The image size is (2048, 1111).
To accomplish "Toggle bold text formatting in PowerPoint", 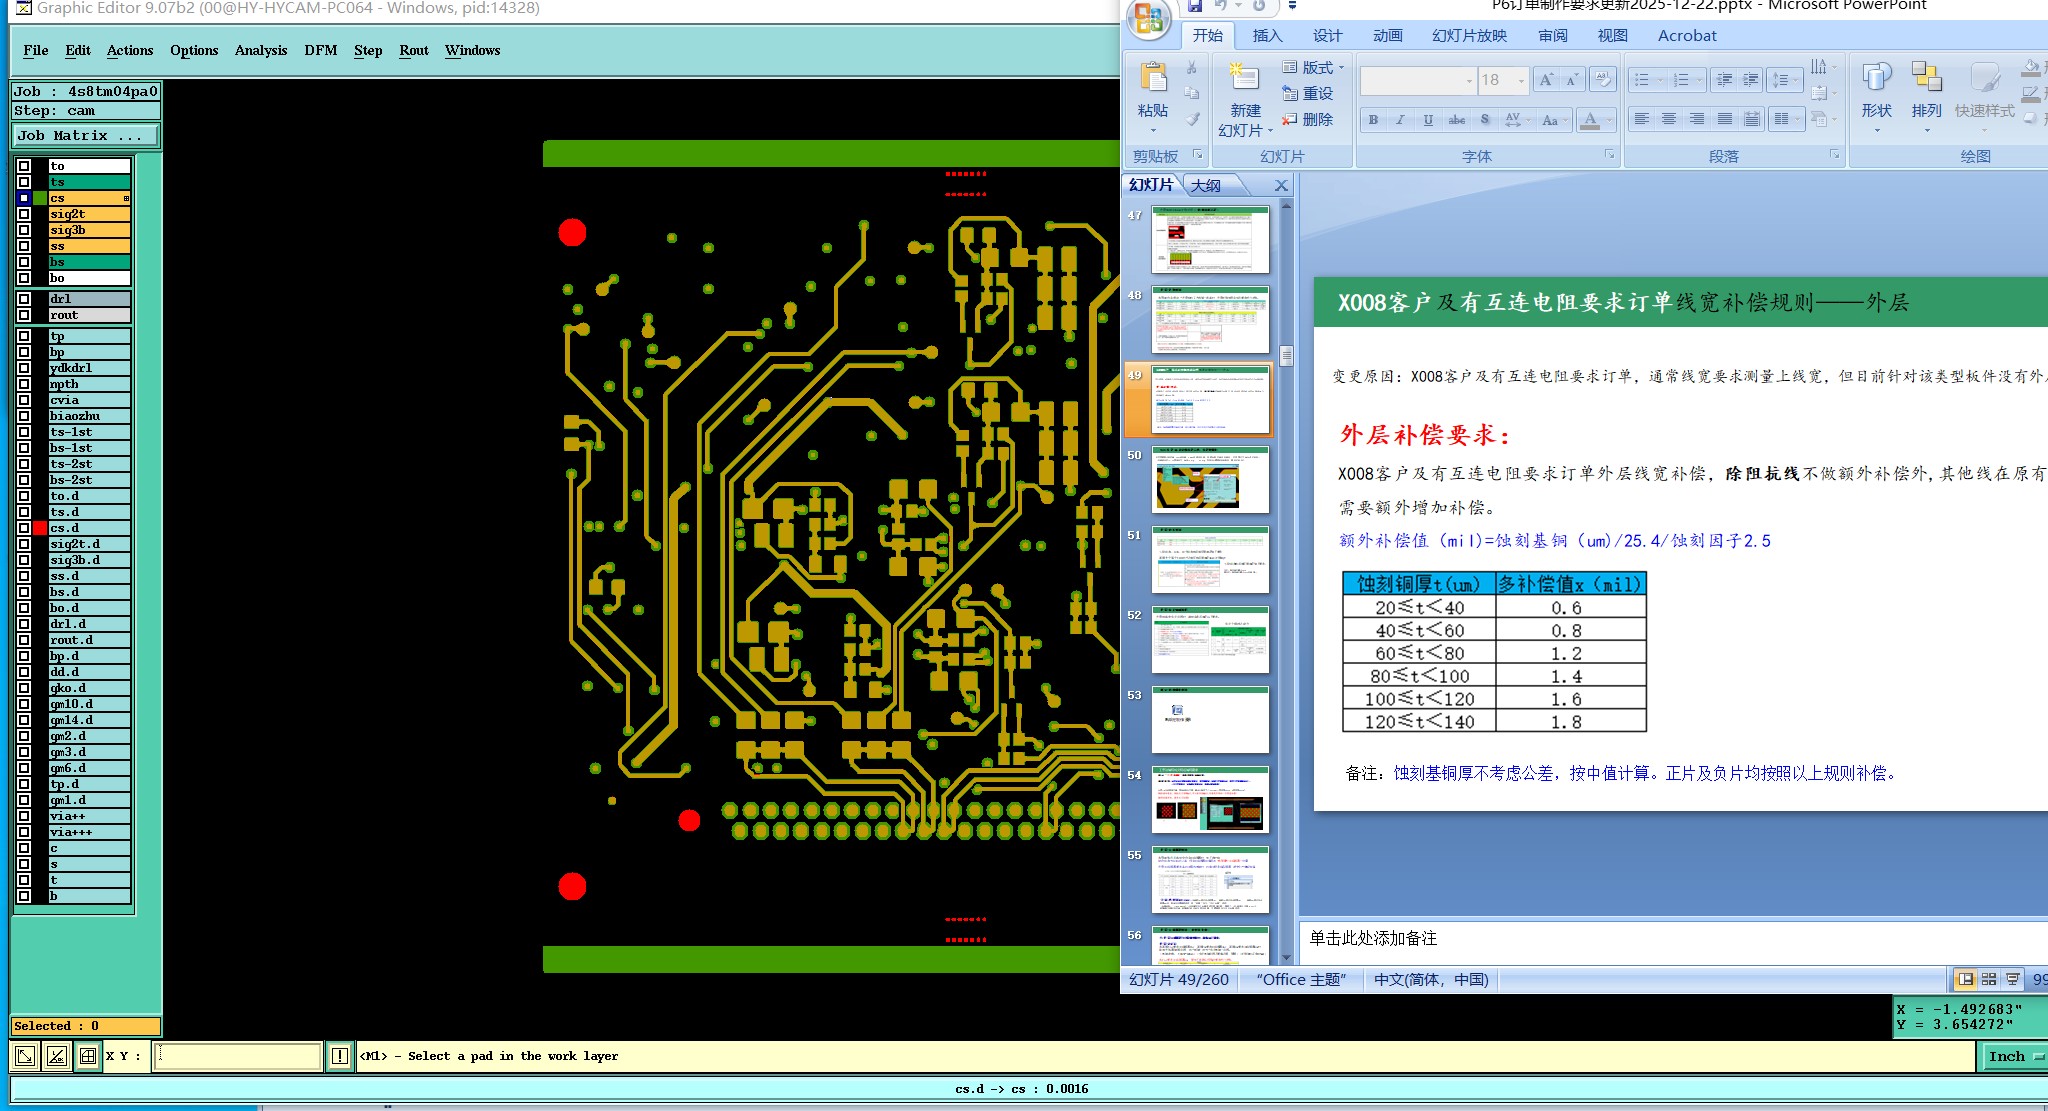I will (1373, 120).
